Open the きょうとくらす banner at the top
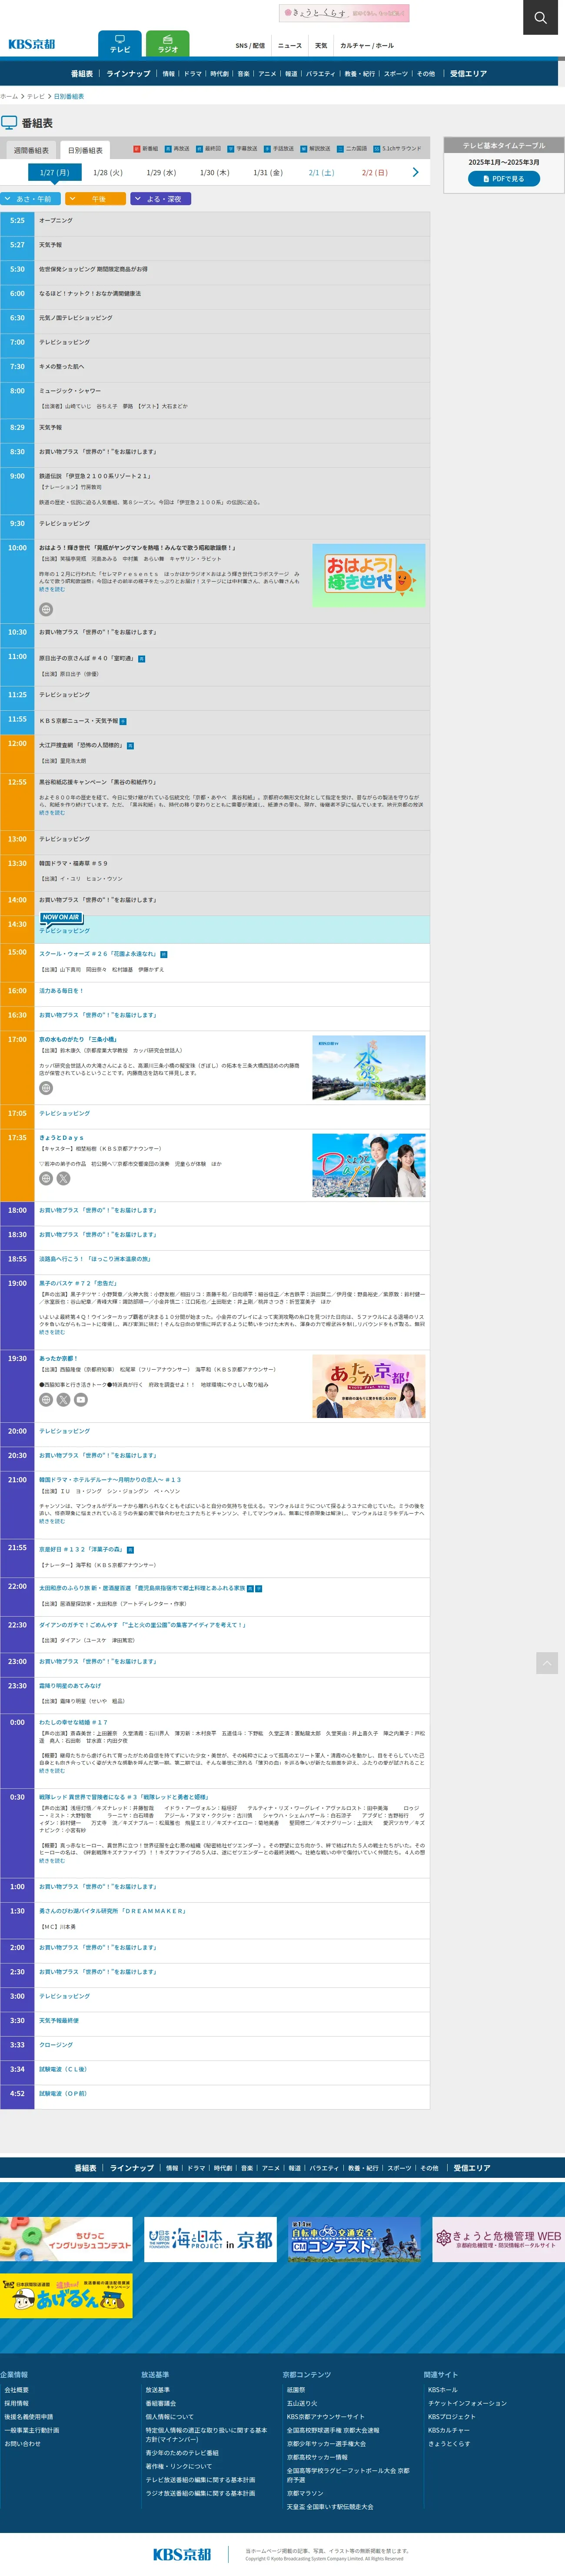565x2576 pixels. coord(344,13)
